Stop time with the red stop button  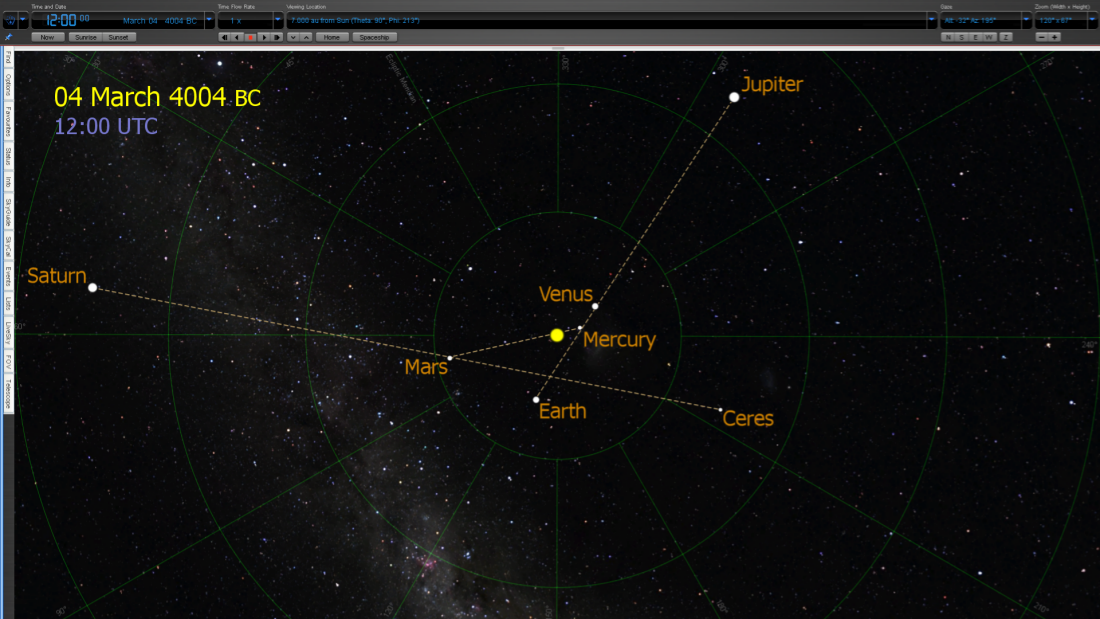click(x=250, y=37)
